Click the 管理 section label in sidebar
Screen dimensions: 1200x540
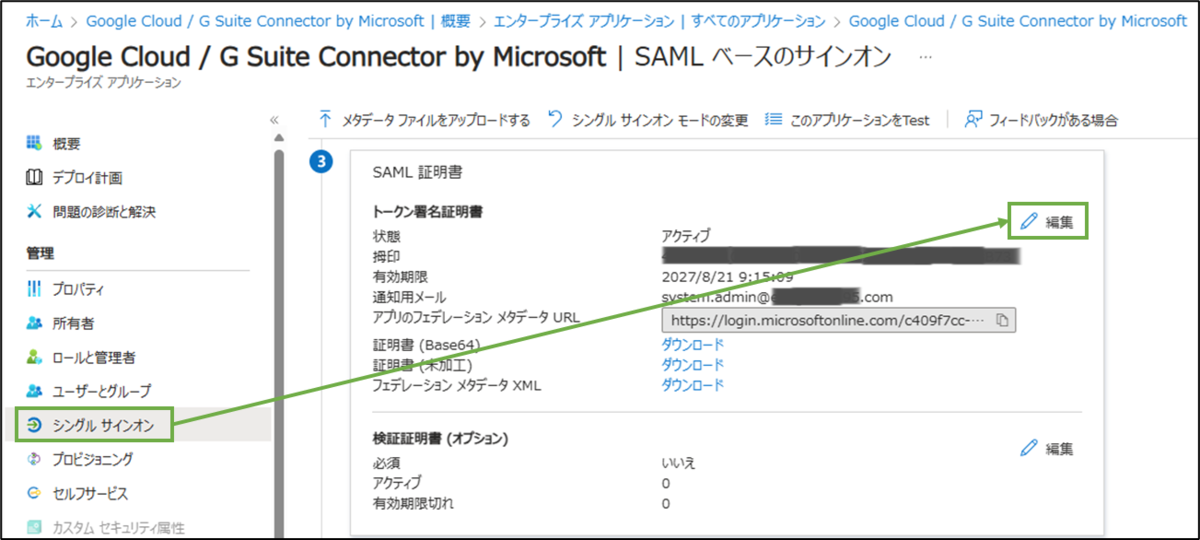pyautogui.click(x=40, y=254)
